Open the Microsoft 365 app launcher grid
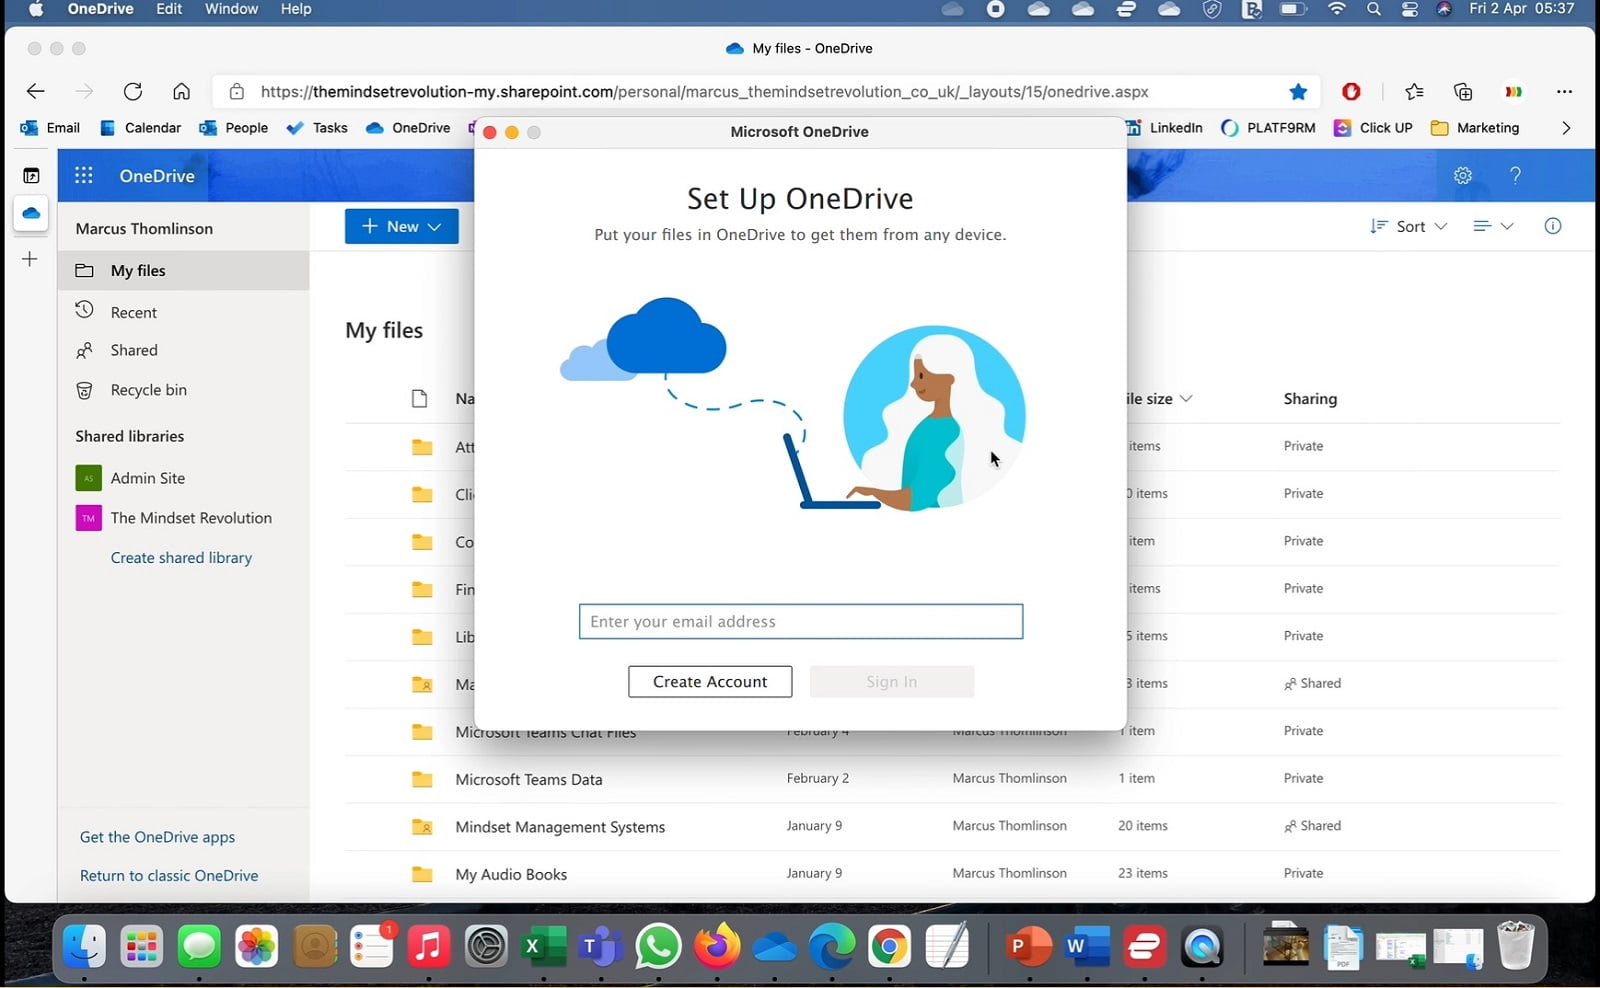 [x=84, y=175]
